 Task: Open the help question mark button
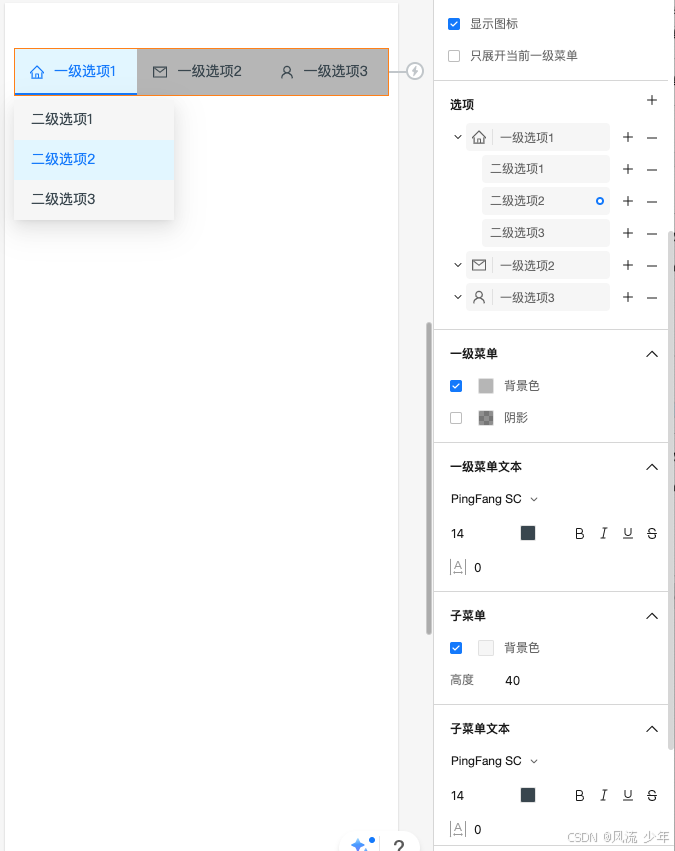(x=399, y=845)
